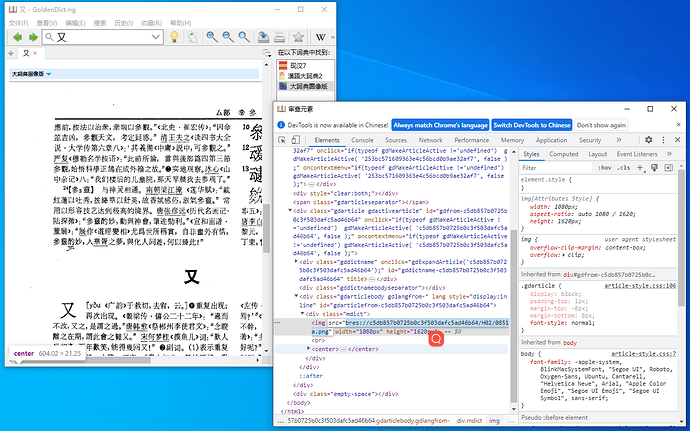The width and height of the screenshot is (690, 431).
Task: Click the Don't show again link
Action: click(602, 125)
